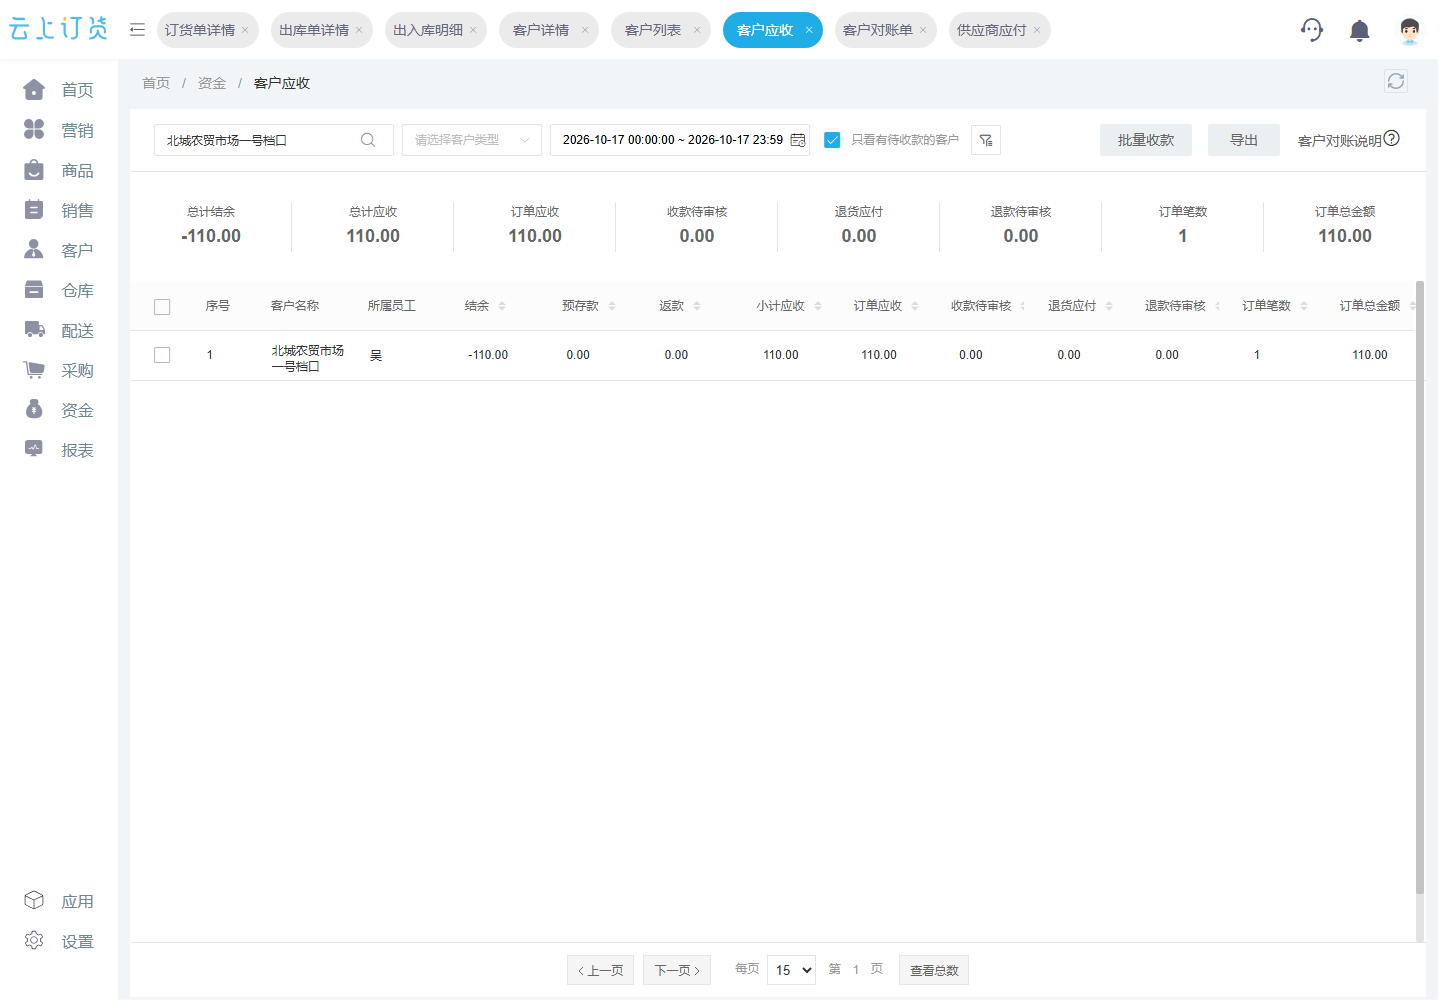Open customer service headset icon

pos(1312,30)
